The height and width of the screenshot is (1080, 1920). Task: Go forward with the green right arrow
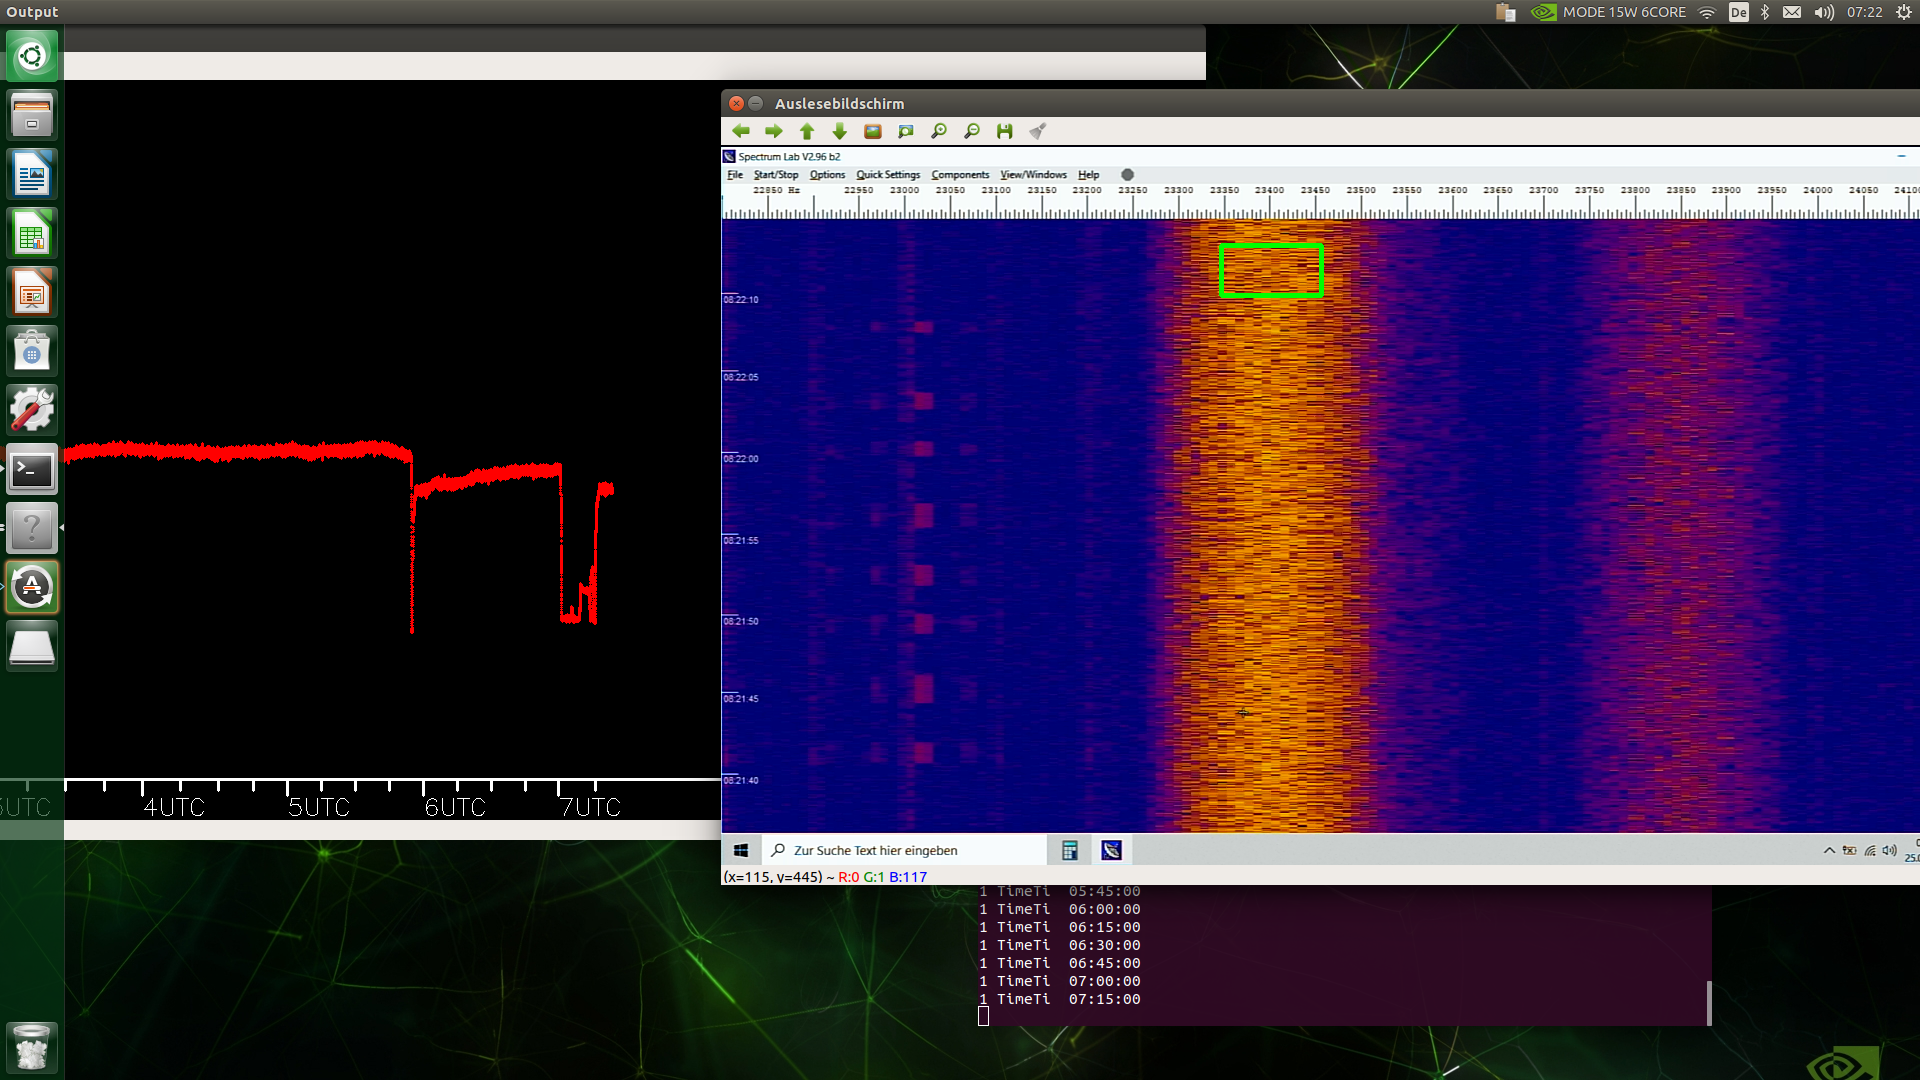coord(774,131)
